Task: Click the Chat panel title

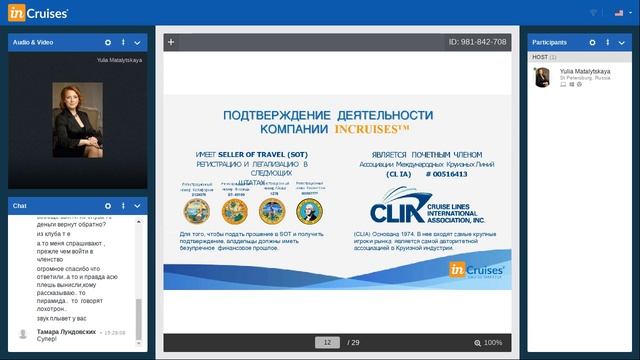Action: [20, 206]
